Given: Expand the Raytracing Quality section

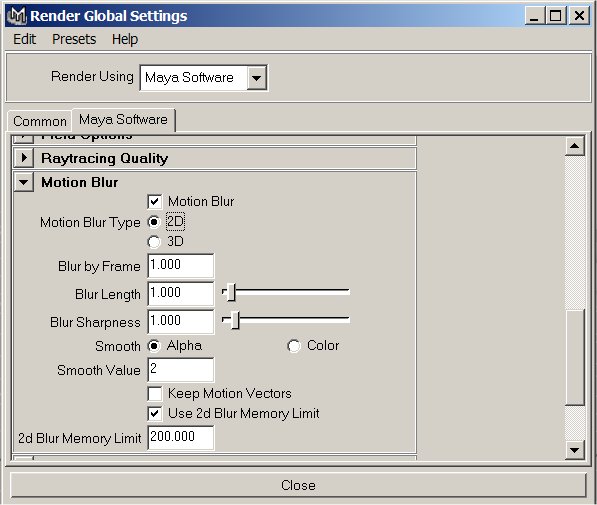Looking at the screenshot, I should click(24, 158).
